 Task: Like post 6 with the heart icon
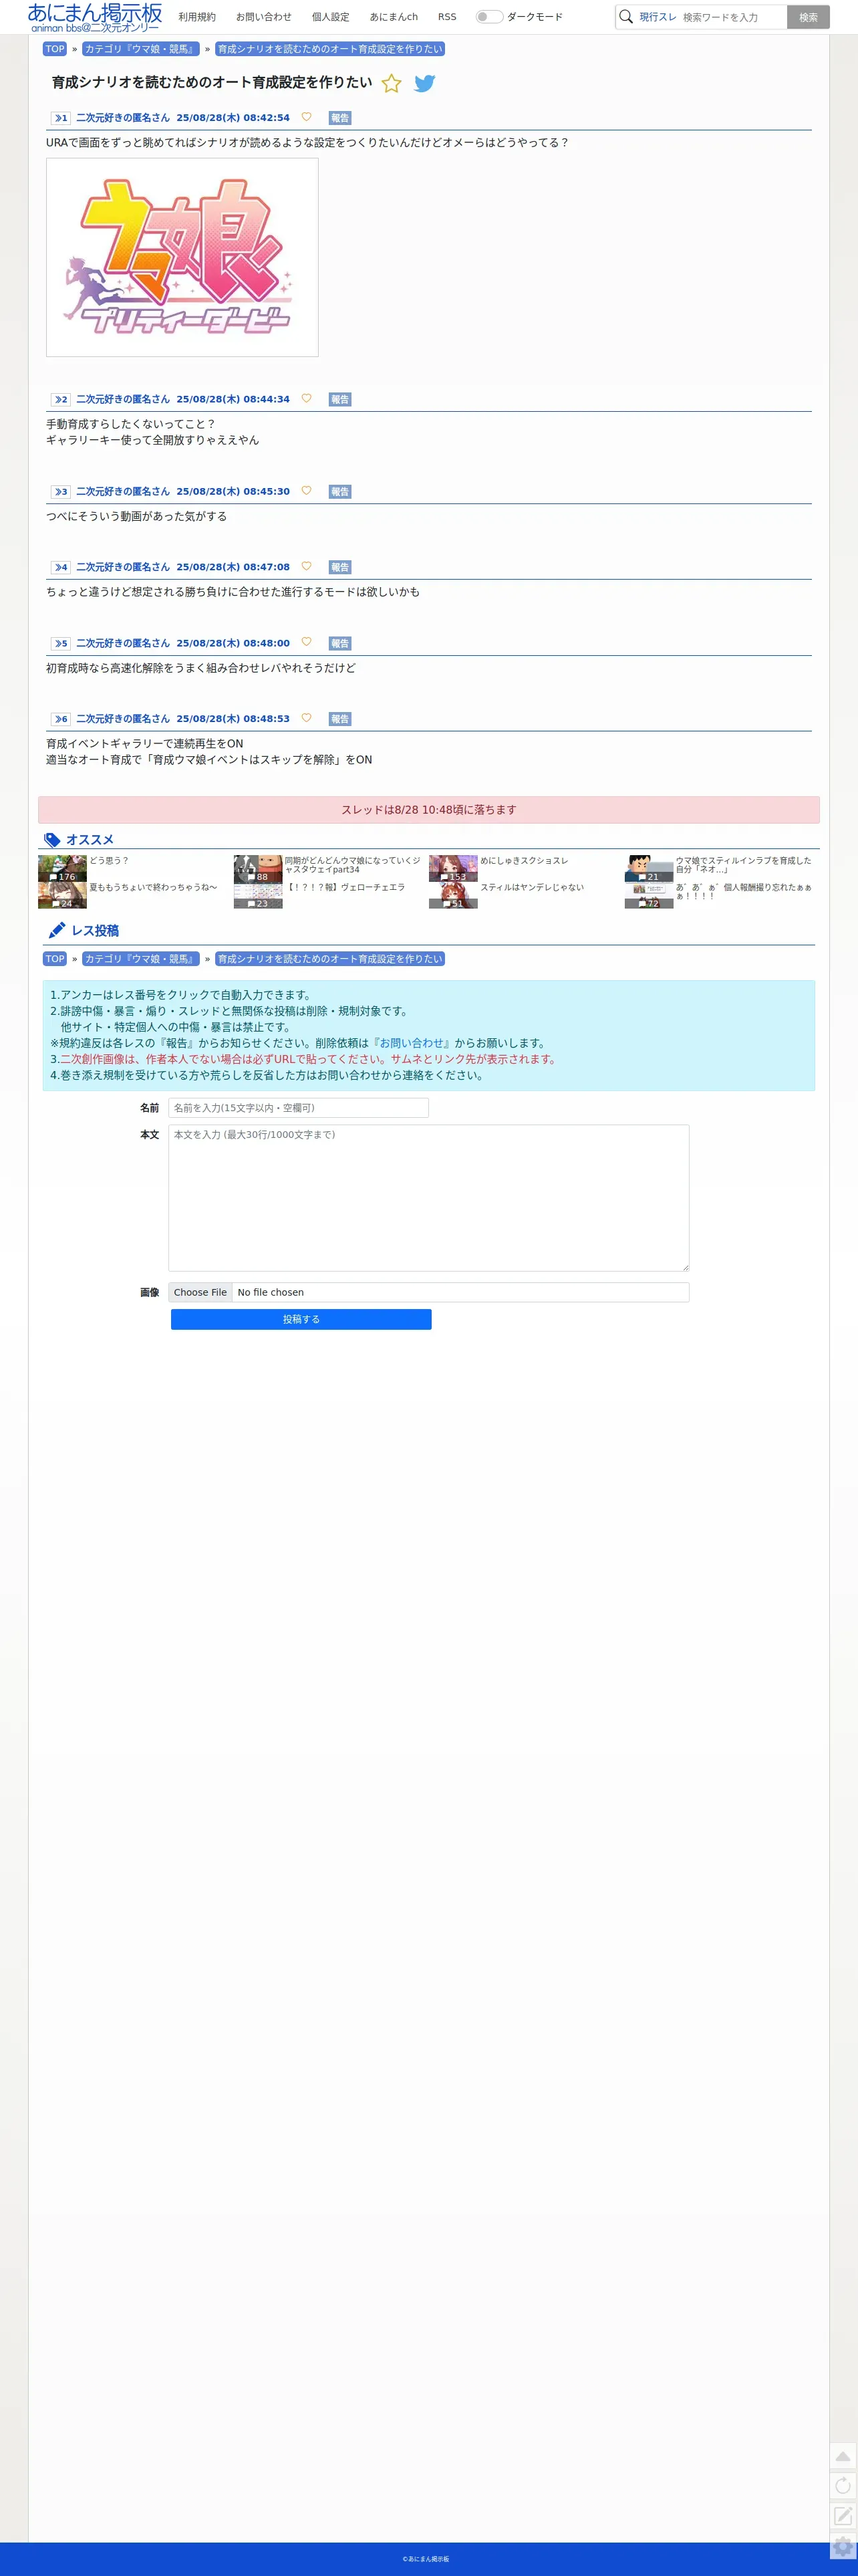pyautogui.click(x=306, y=718)
